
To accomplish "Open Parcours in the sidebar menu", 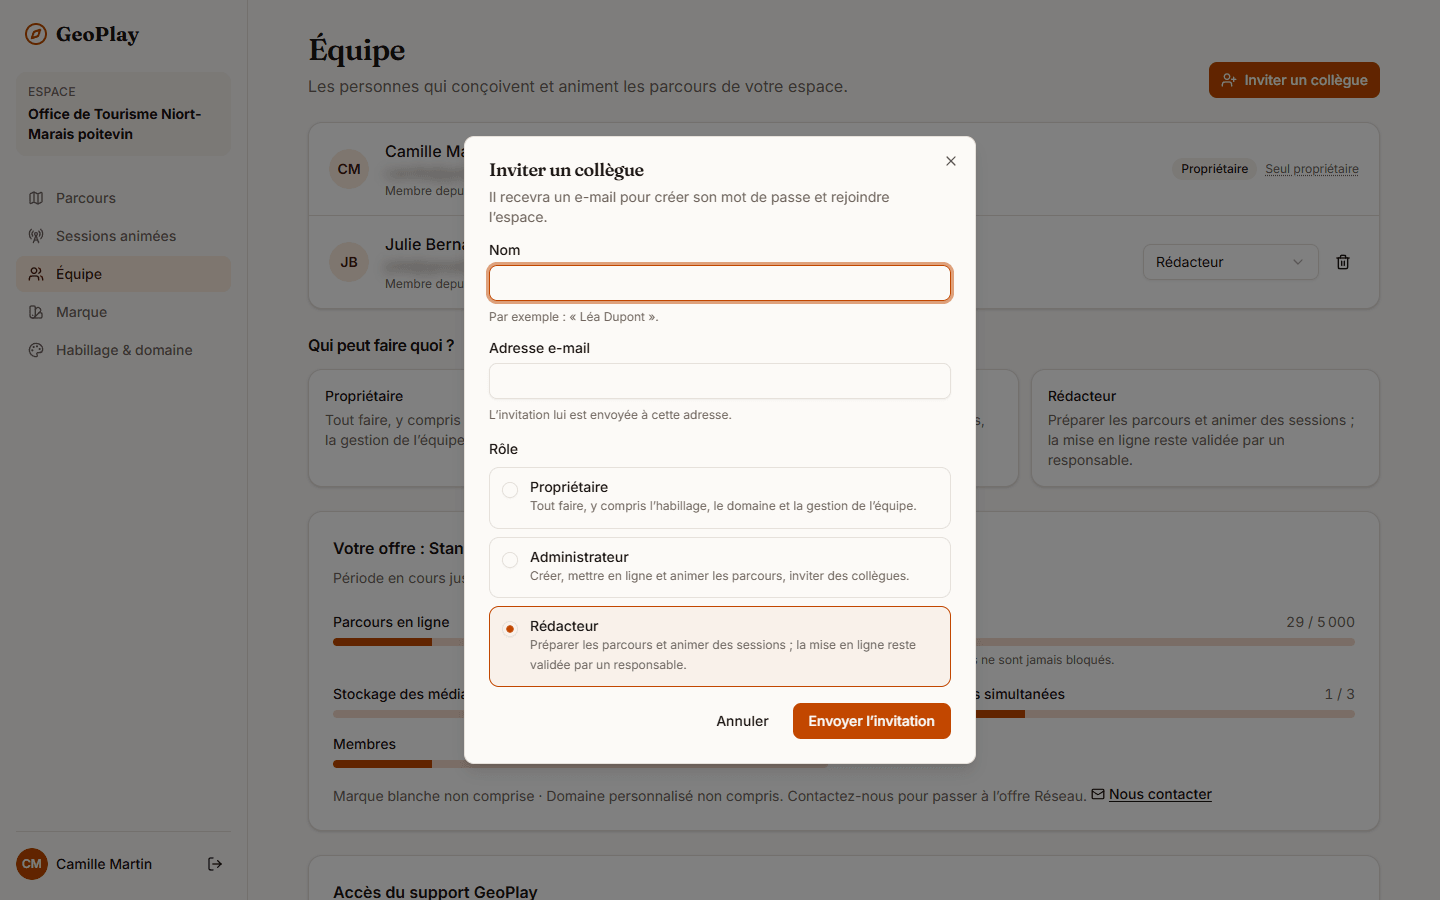I will (x=123, y=198).
